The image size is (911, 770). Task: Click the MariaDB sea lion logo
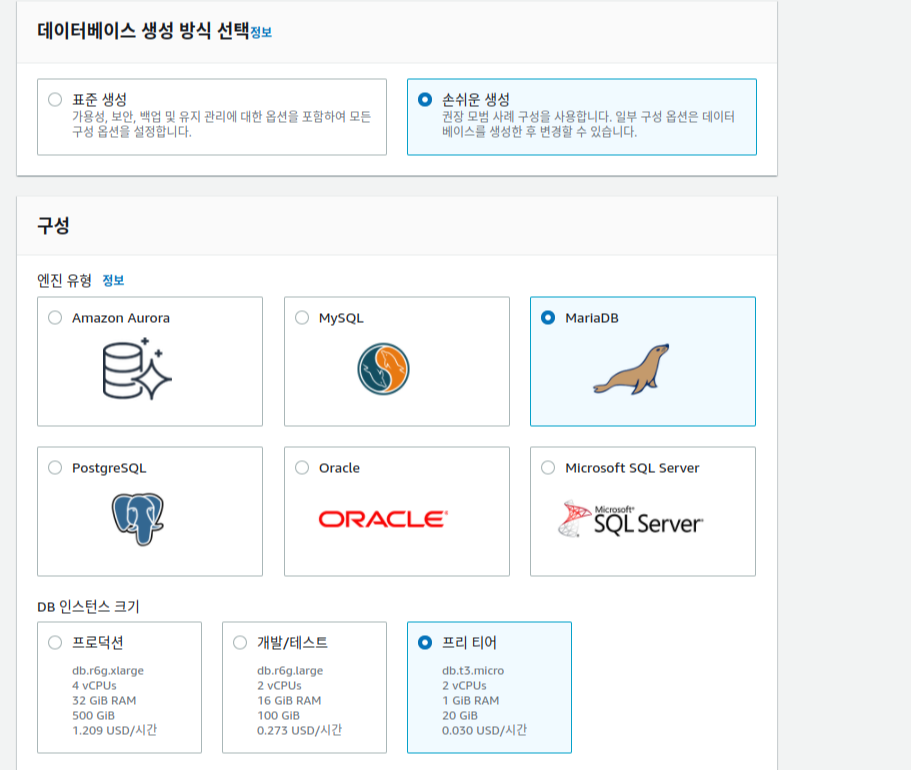click(x=632, y=369)
